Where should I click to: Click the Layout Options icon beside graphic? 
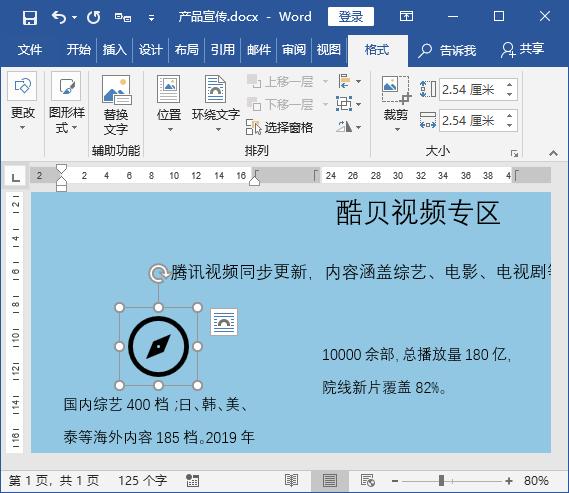[224, 322]
